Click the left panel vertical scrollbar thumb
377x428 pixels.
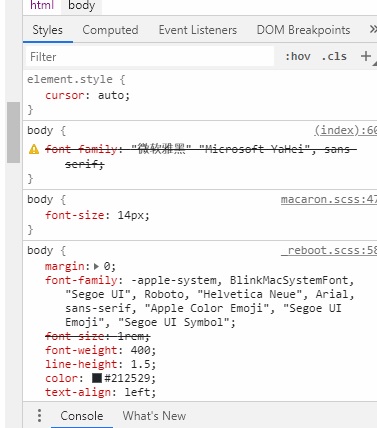[14, 132]
